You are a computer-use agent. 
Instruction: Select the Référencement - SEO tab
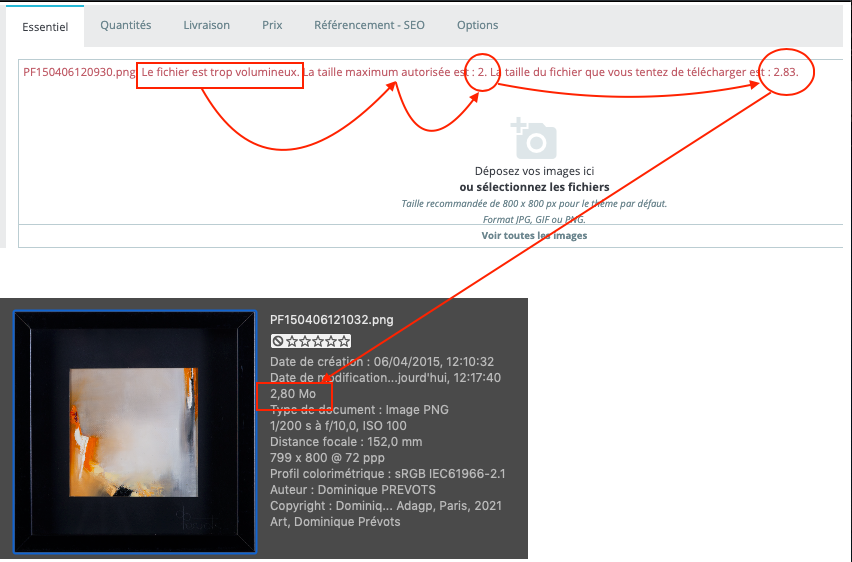tap(369, 25)
